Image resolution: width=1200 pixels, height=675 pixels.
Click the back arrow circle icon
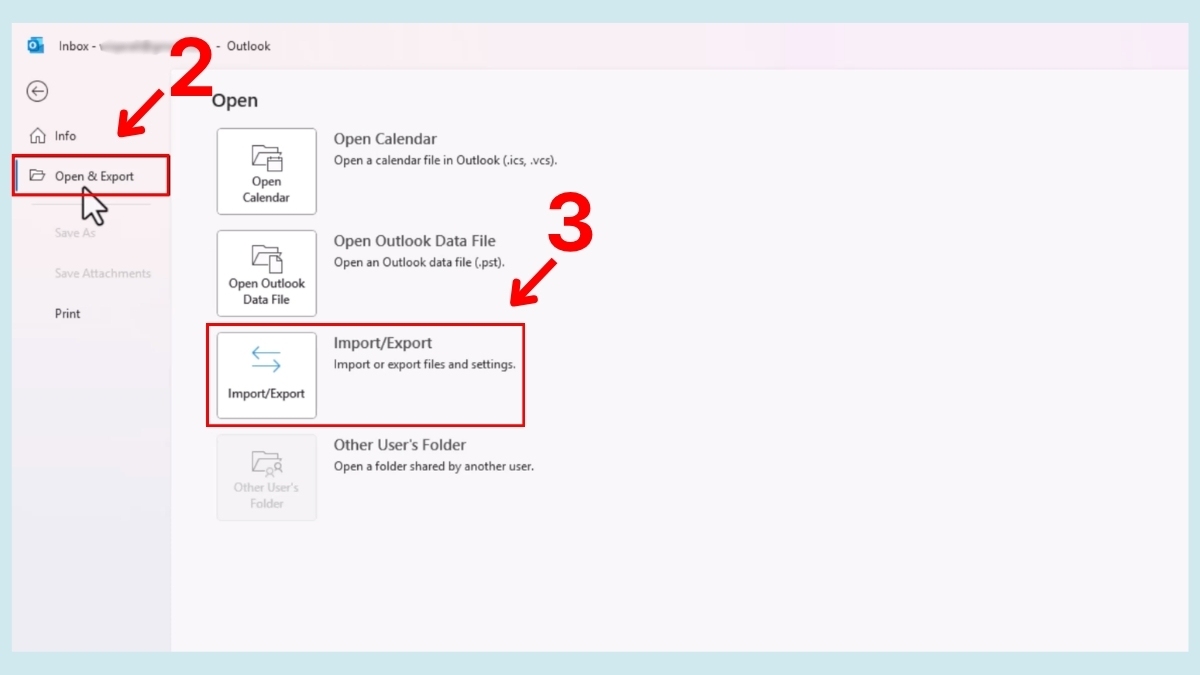coord(37,91)
